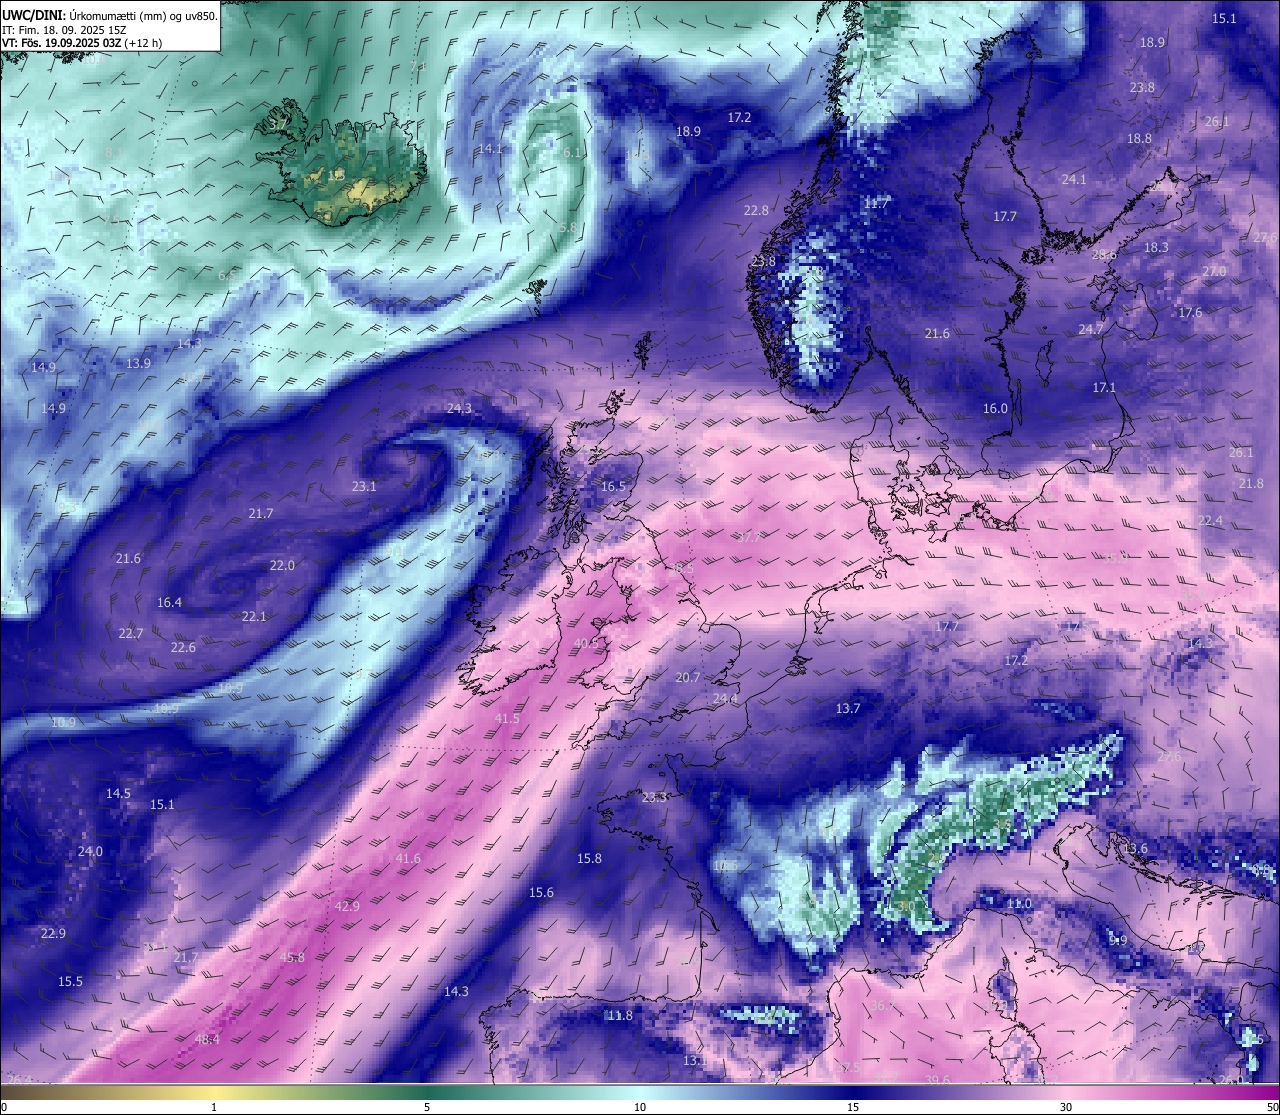Image resolution: width=1280 pixels, height=1115 pixels.
Task: Click the yellow segment of the color scale
Action: (x=214, y=1091)
